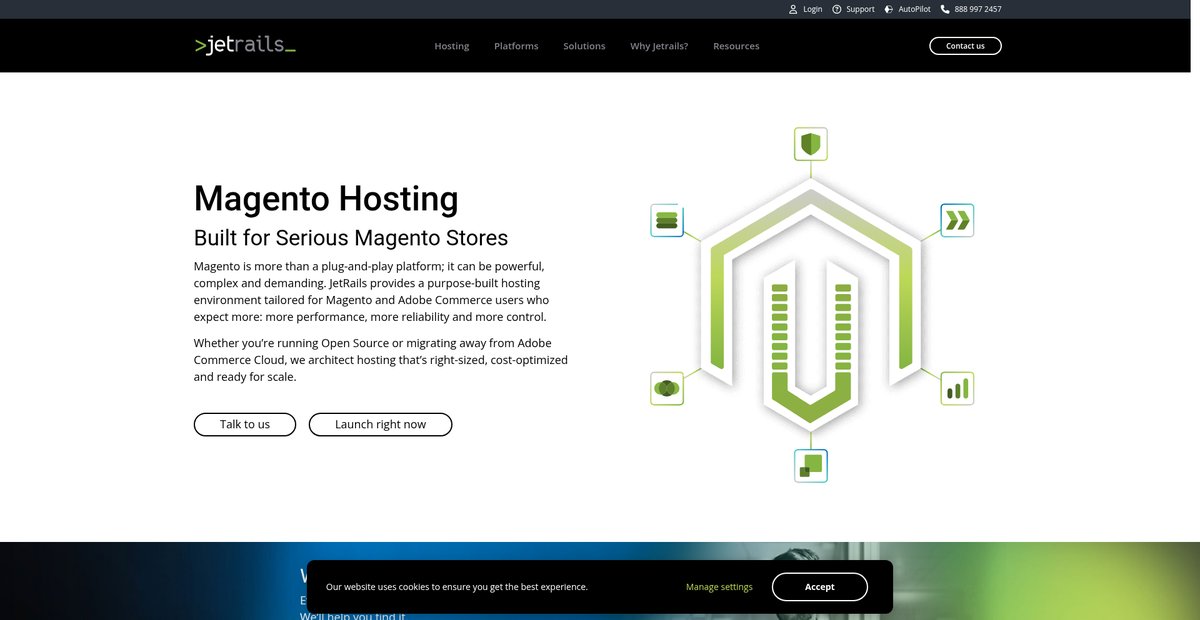Click the AutoPilot link text
Screen dimensions: 1200x620
tap(914, 9)
